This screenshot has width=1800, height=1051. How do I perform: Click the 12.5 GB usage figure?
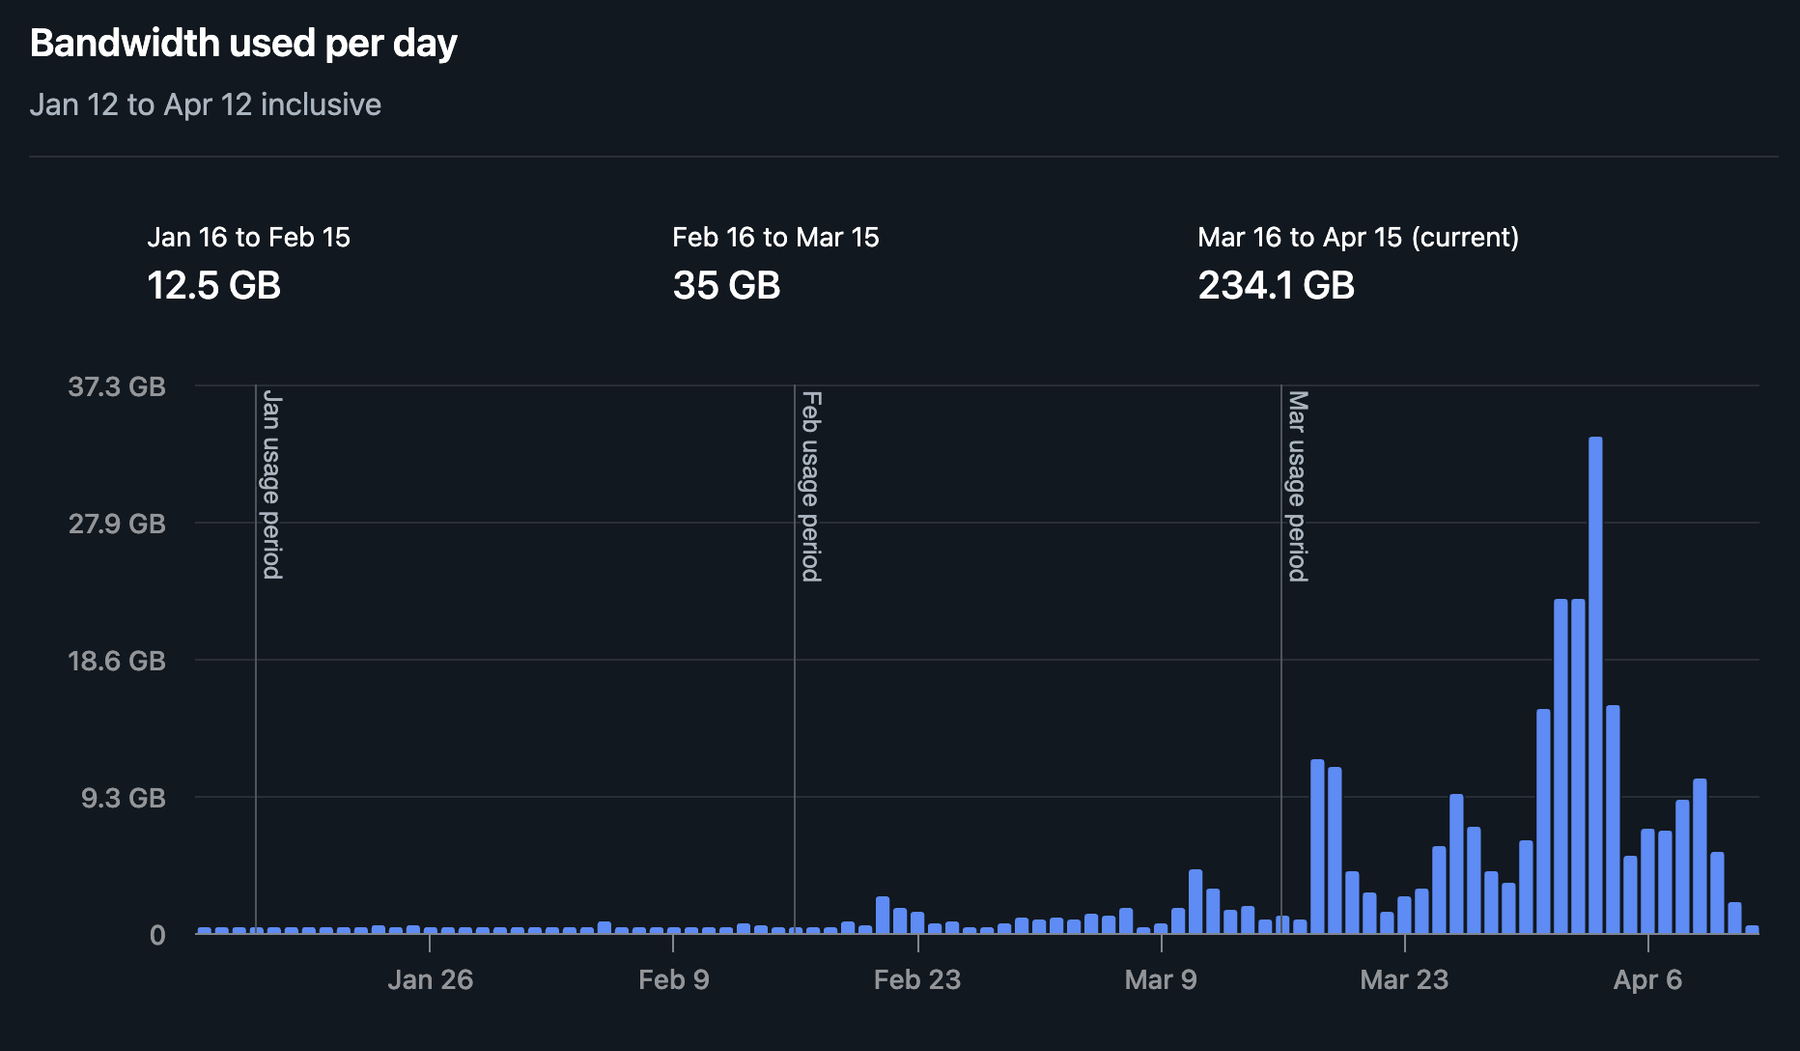[x=215, y=287]
